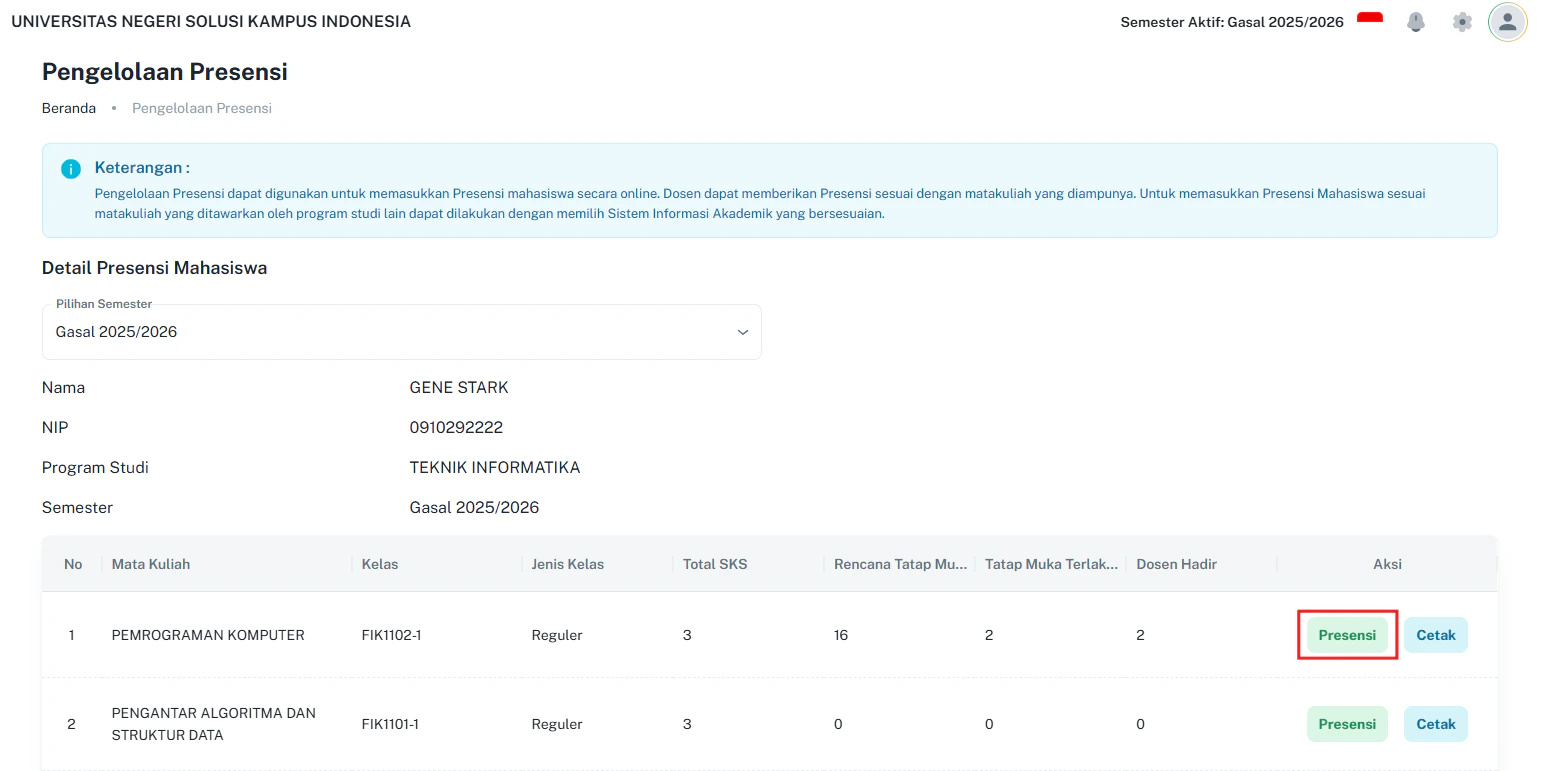Click the Dosen Hadir column header
This screenshot has height=771, width=1548.
pyautogui.click(x=1177, y=564)
